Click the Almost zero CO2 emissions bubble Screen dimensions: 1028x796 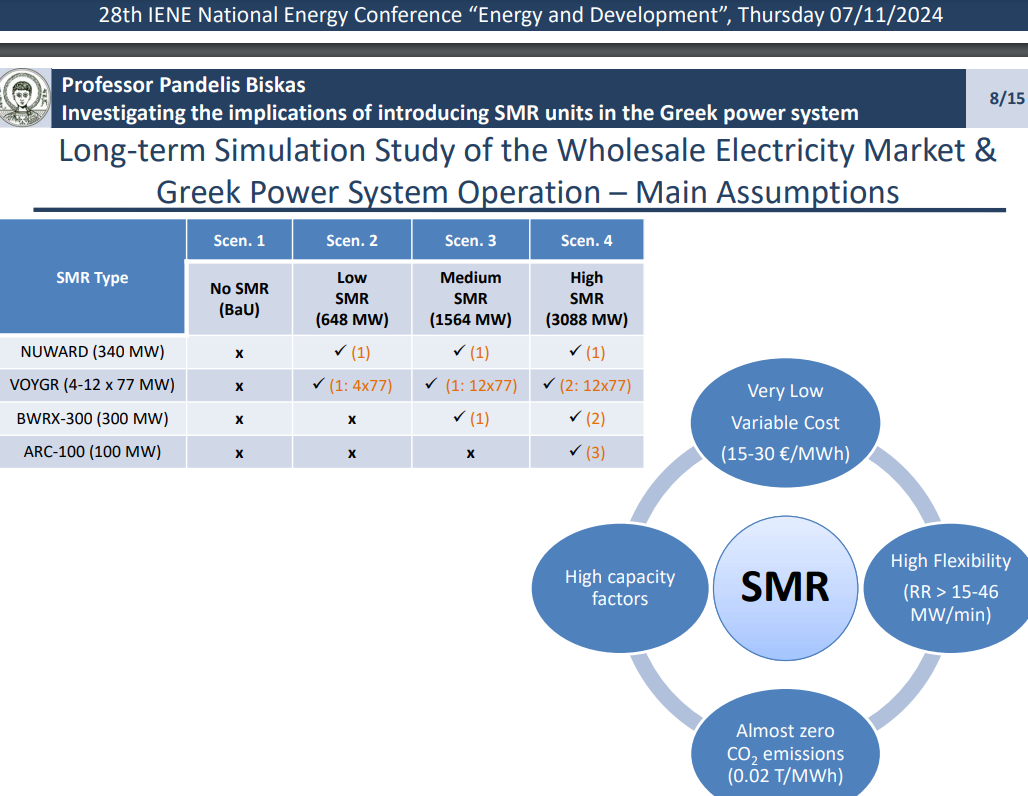(x=785, y=752)
